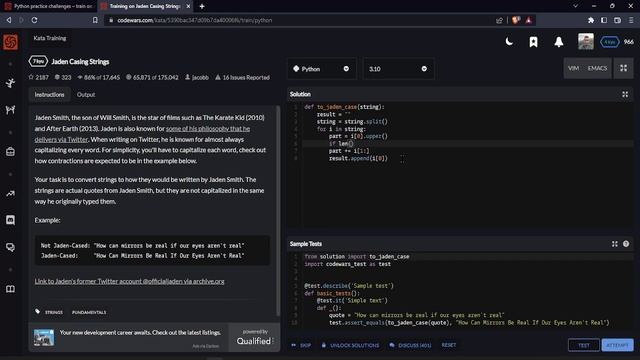Open the Jaden's former Twitter archive link
The image size is (640, 360).
click(x=129, y=281)
